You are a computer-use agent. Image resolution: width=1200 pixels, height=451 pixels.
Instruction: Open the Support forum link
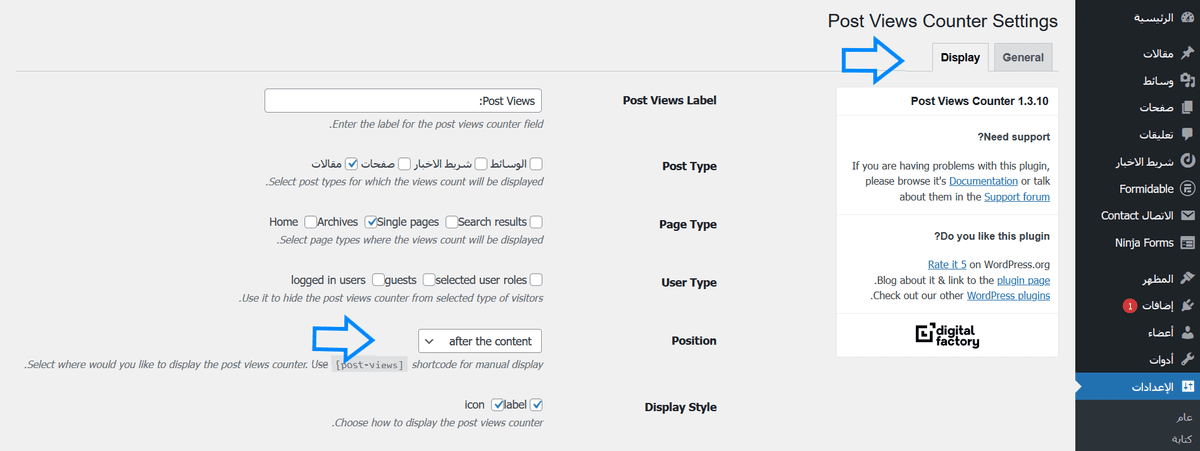click(x=1016, y=197)
